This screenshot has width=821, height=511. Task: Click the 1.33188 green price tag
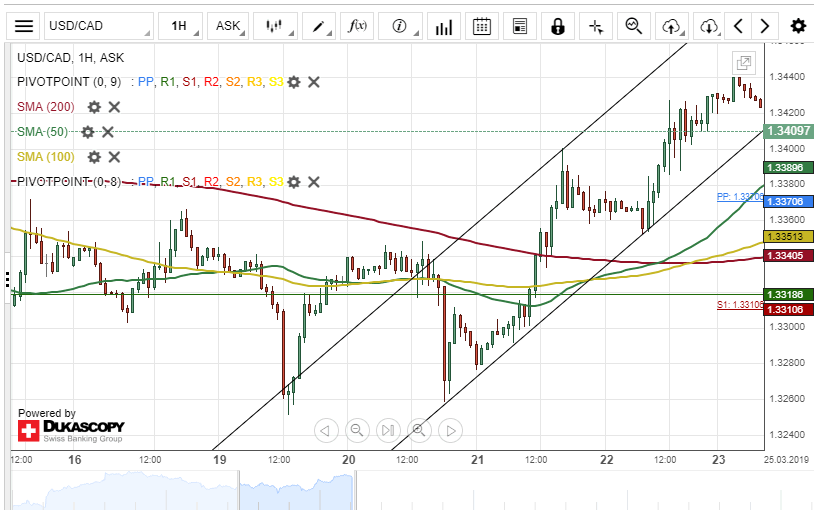pos(789,295)
